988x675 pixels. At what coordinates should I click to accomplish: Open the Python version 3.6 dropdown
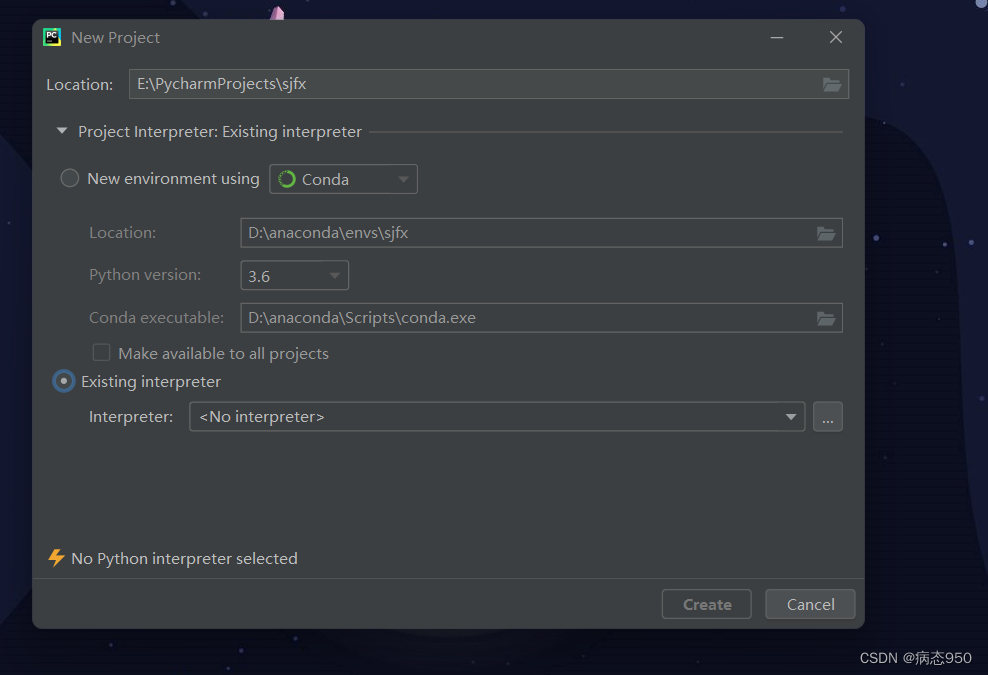click(294, 275)
